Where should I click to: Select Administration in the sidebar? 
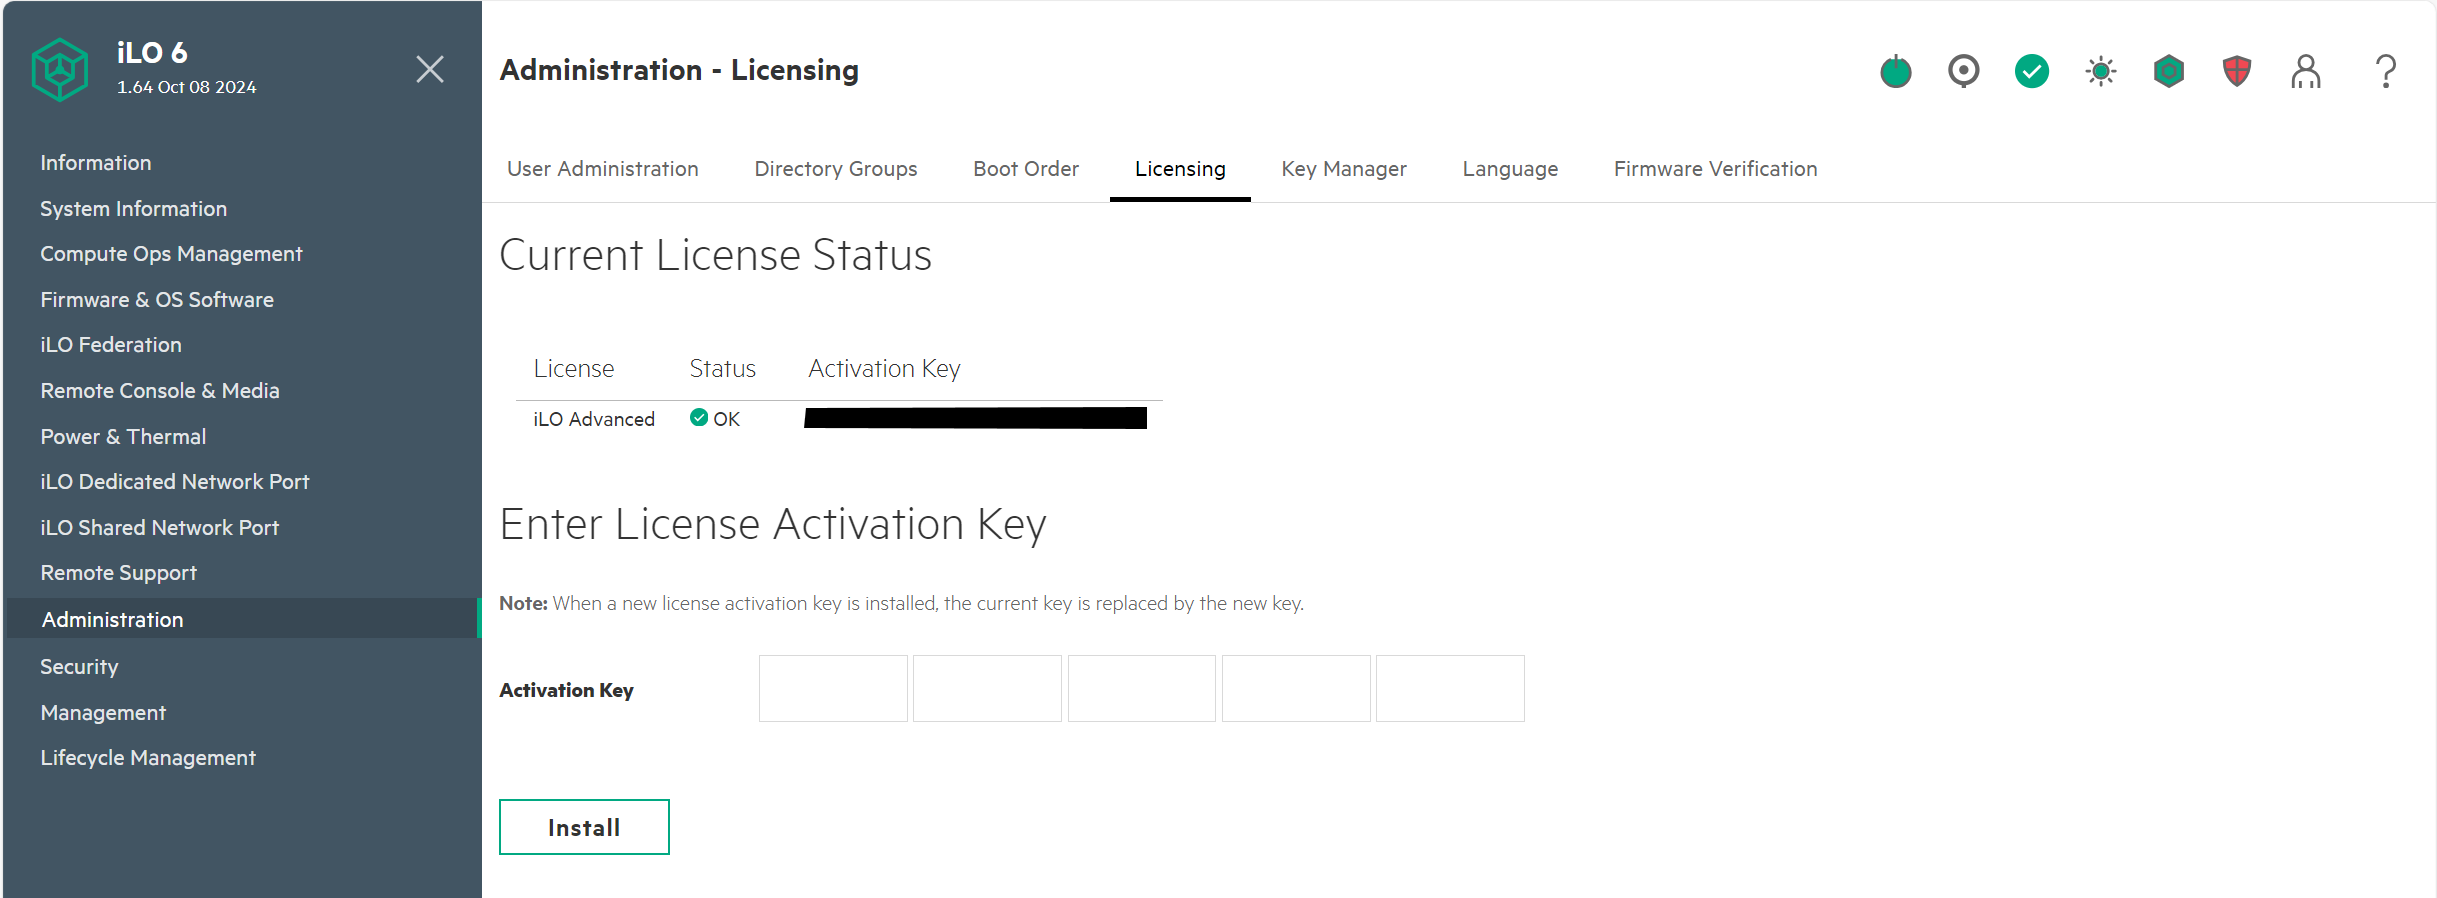click(243, 619)
